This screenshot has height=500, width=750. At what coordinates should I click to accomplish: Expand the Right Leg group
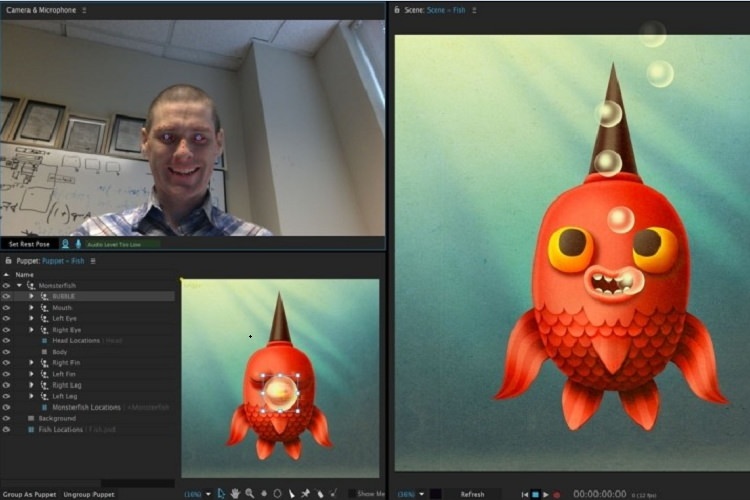[x=32, y=385]
